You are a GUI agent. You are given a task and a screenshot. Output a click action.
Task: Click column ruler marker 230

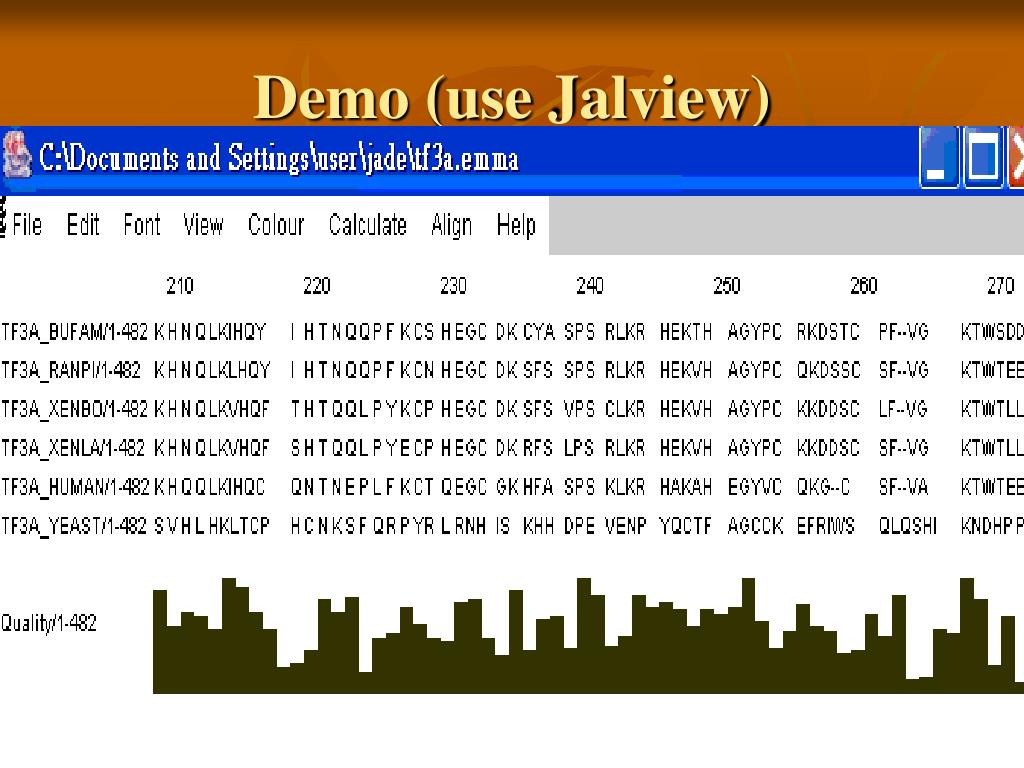point(453,285)
